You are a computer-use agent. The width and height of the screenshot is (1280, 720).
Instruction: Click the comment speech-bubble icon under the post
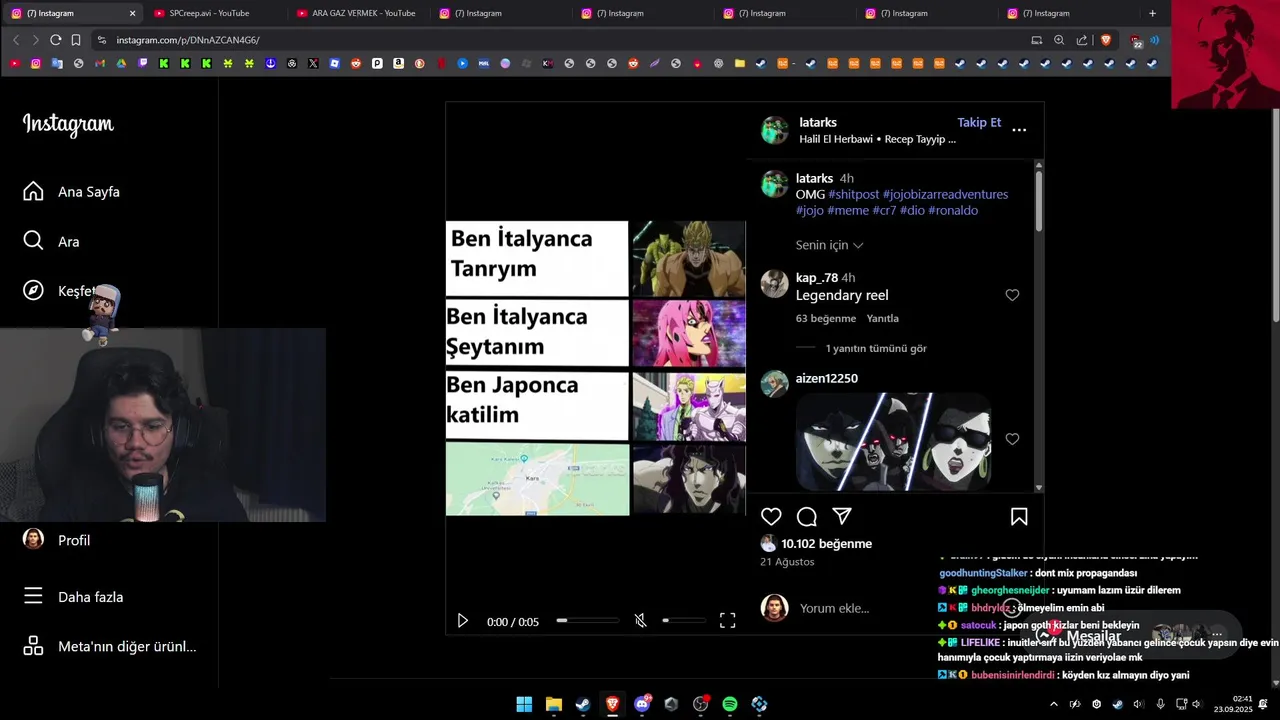pyautogui.click(x=807, y=516)
